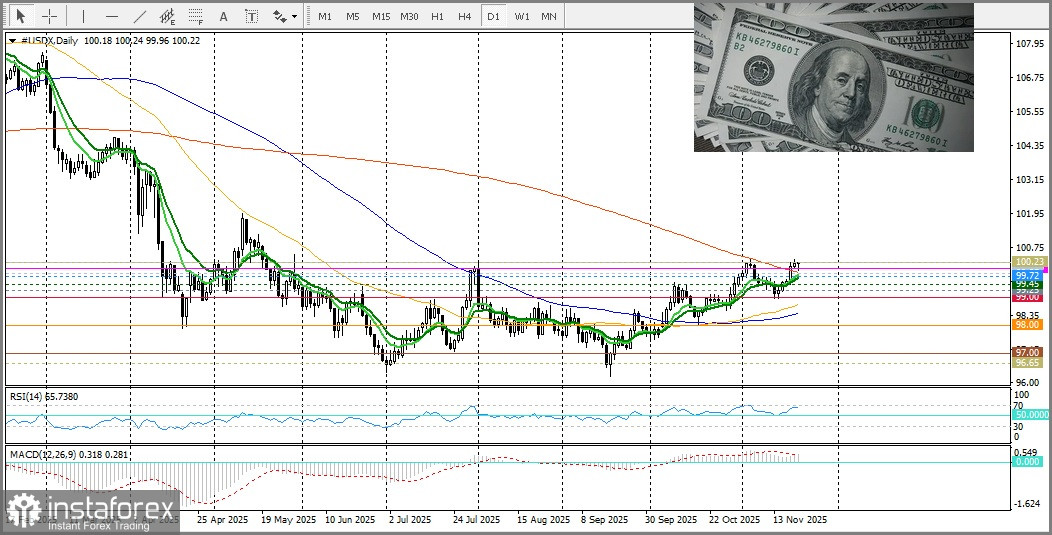This screenshot has width=1052, height=535.
Task: Click the 22 Oct 2025 date label
Action: [733, 520]
